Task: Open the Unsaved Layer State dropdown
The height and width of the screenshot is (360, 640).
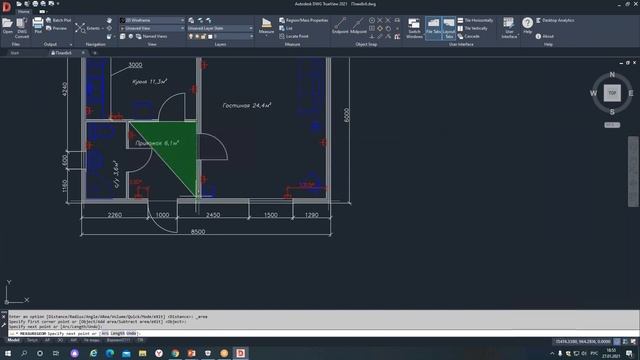Action: (220, 28)
